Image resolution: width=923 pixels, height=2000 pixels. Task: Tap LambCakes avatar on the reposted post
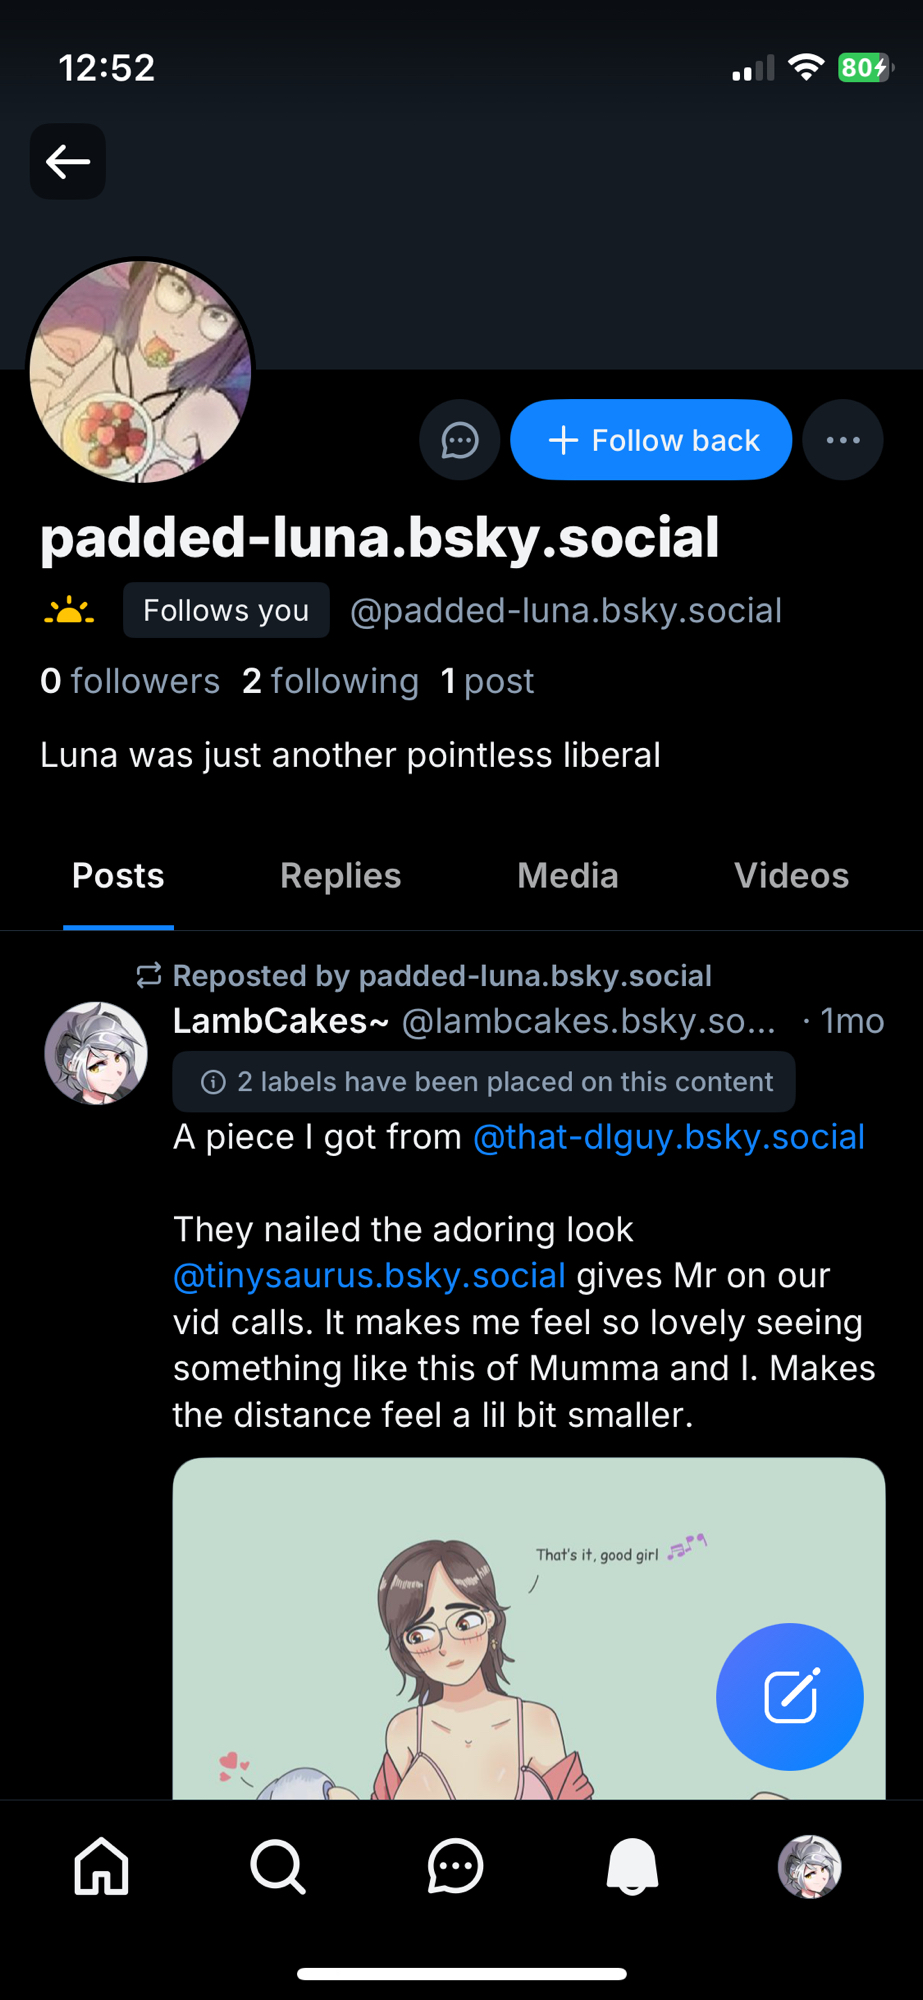tap(96, 1053)
